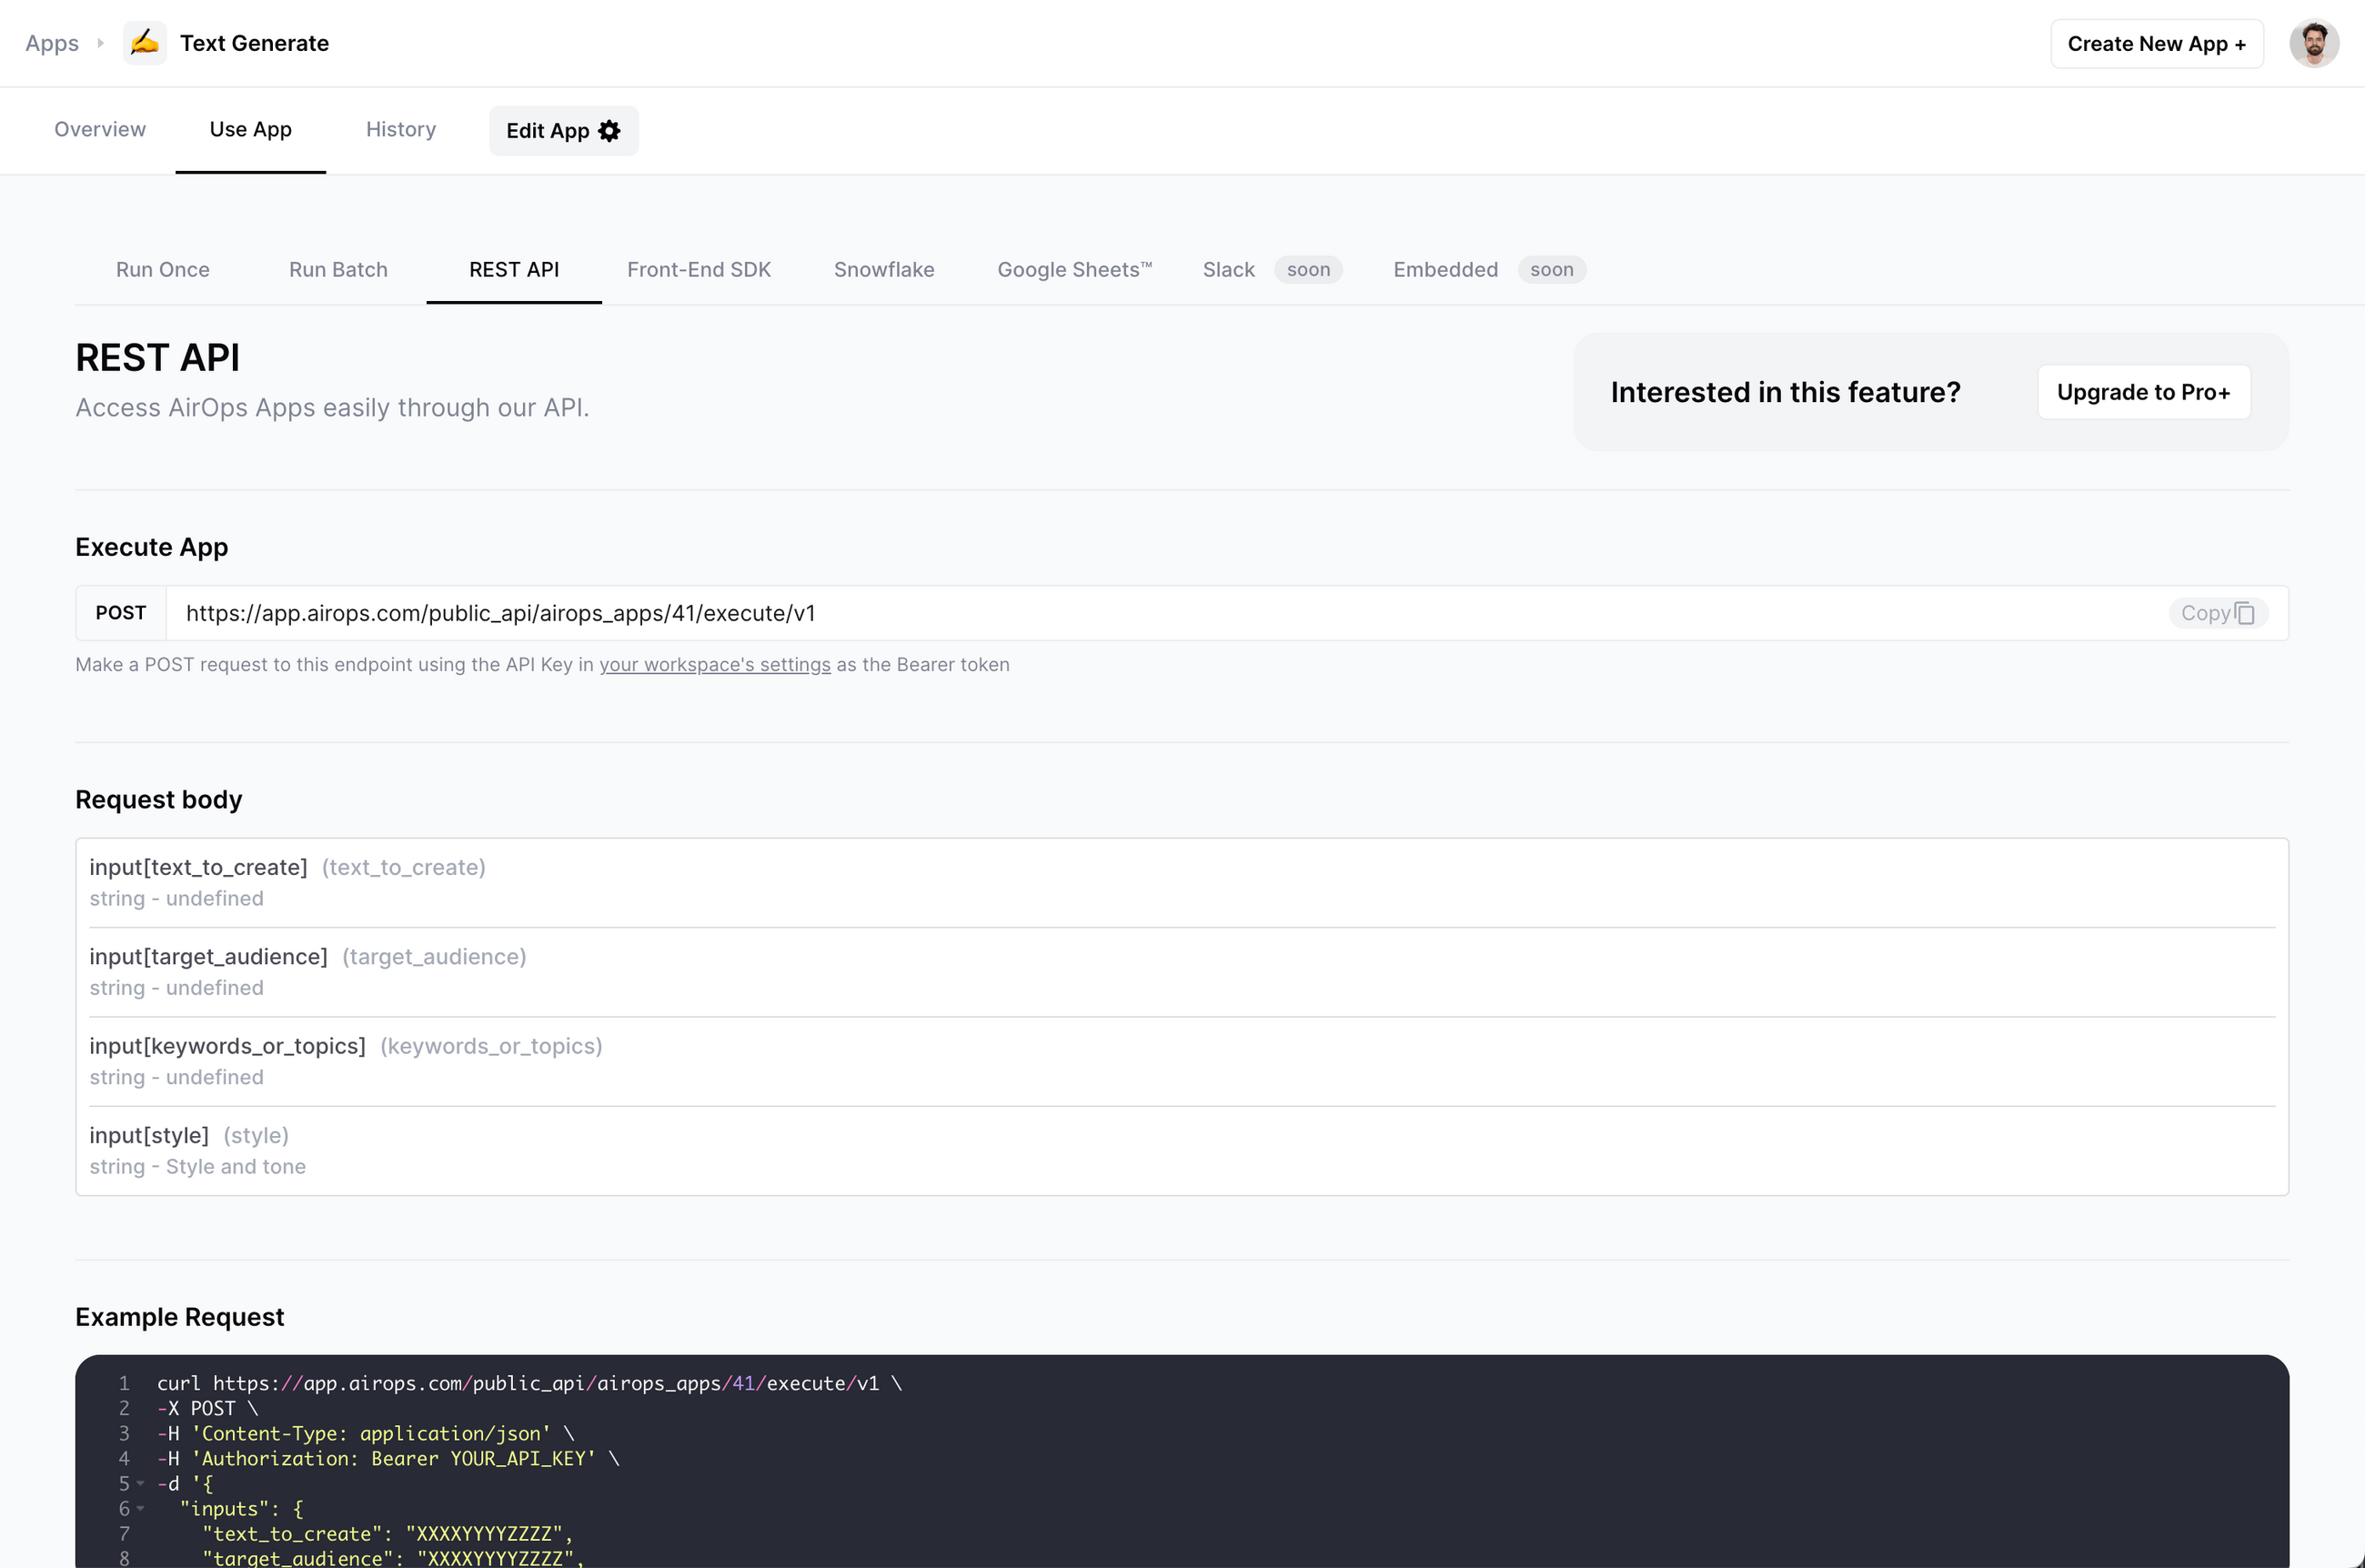Click the Create New App button

click(2156, 43)
